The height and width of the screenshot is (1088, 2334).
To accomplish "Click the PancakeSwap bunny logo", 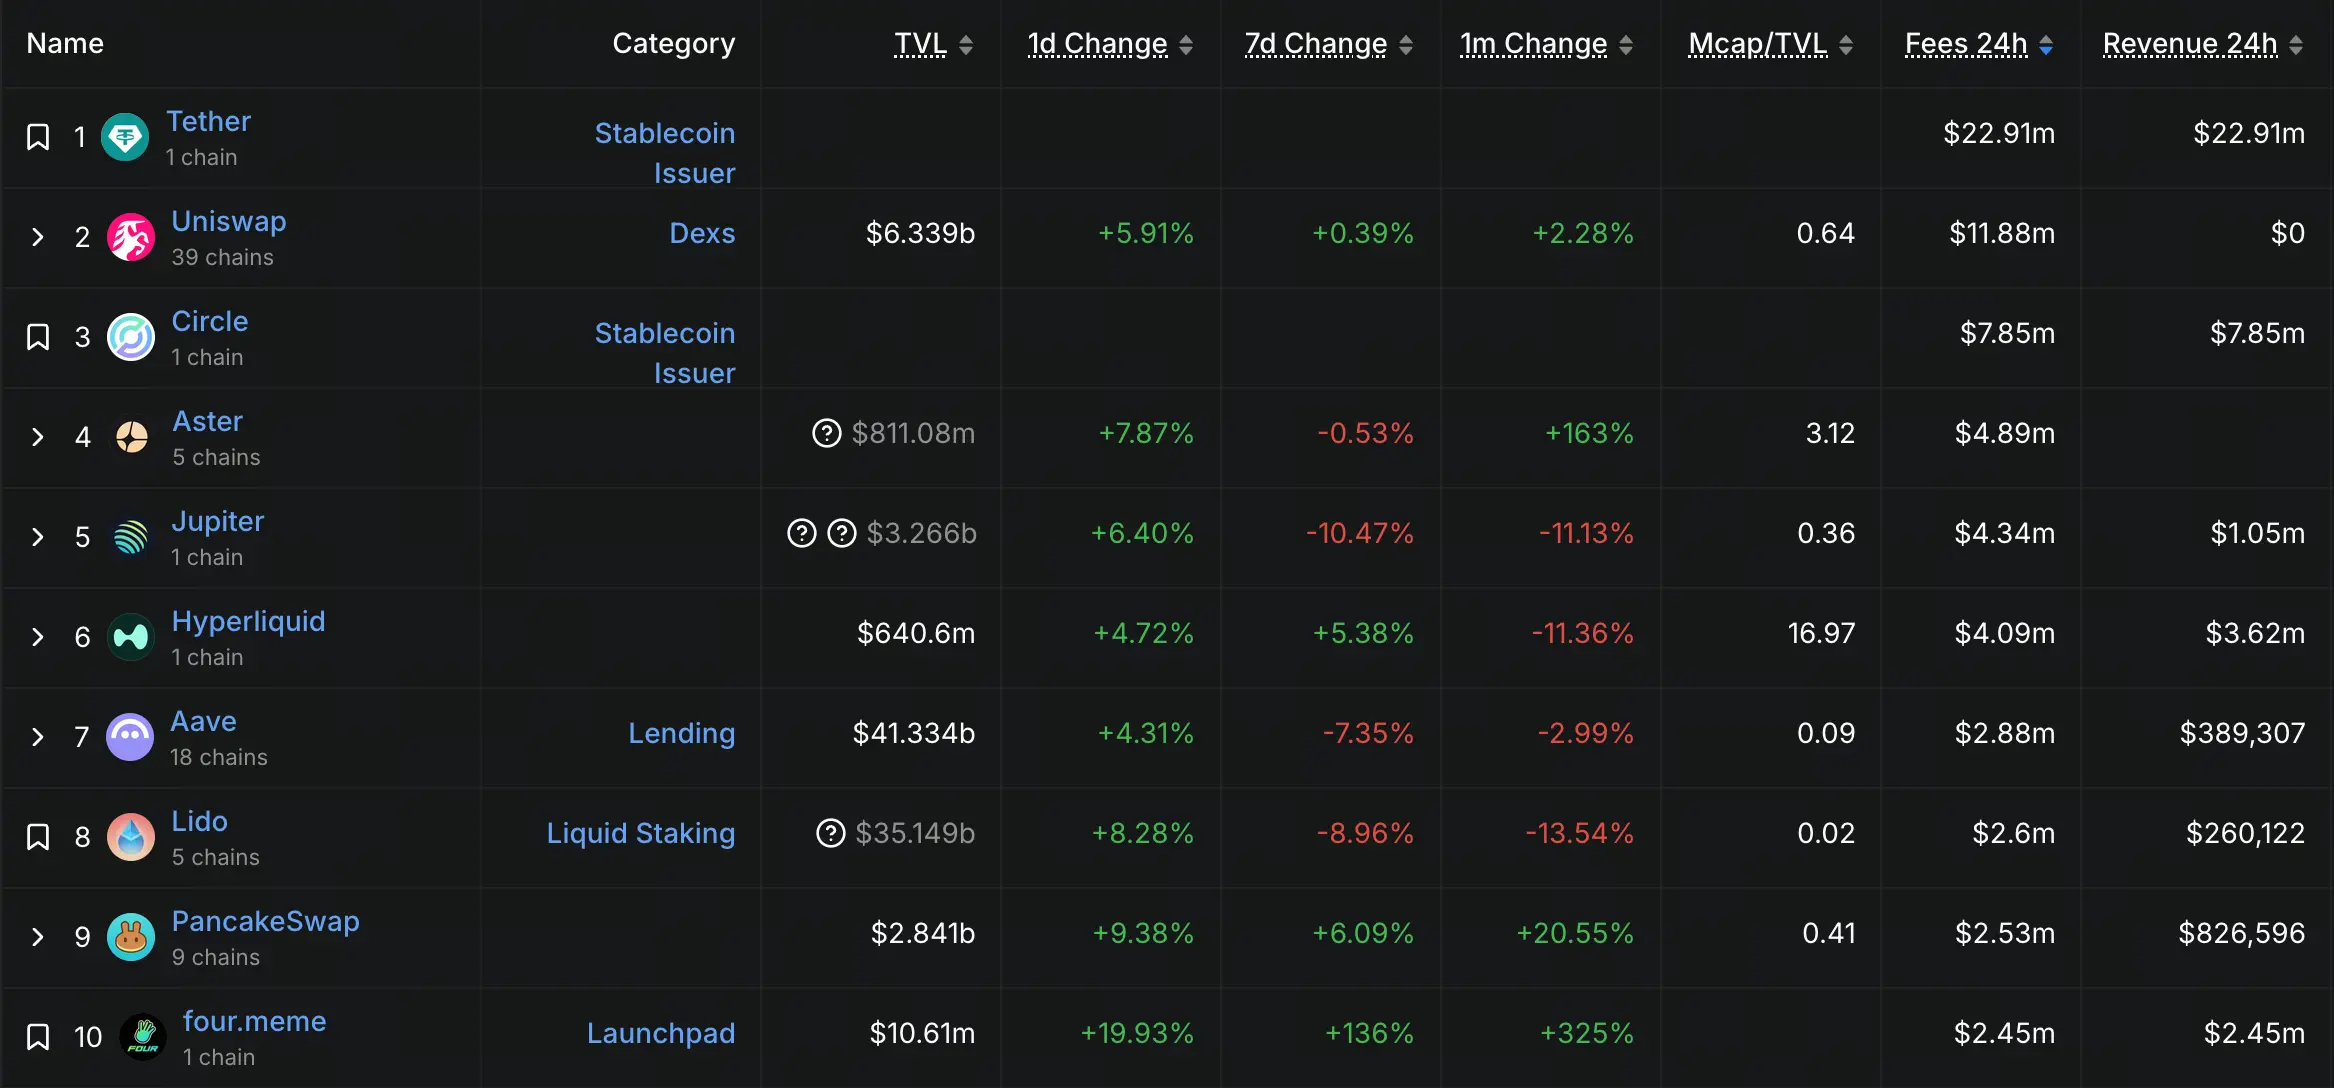I will [x=131, y=937].
